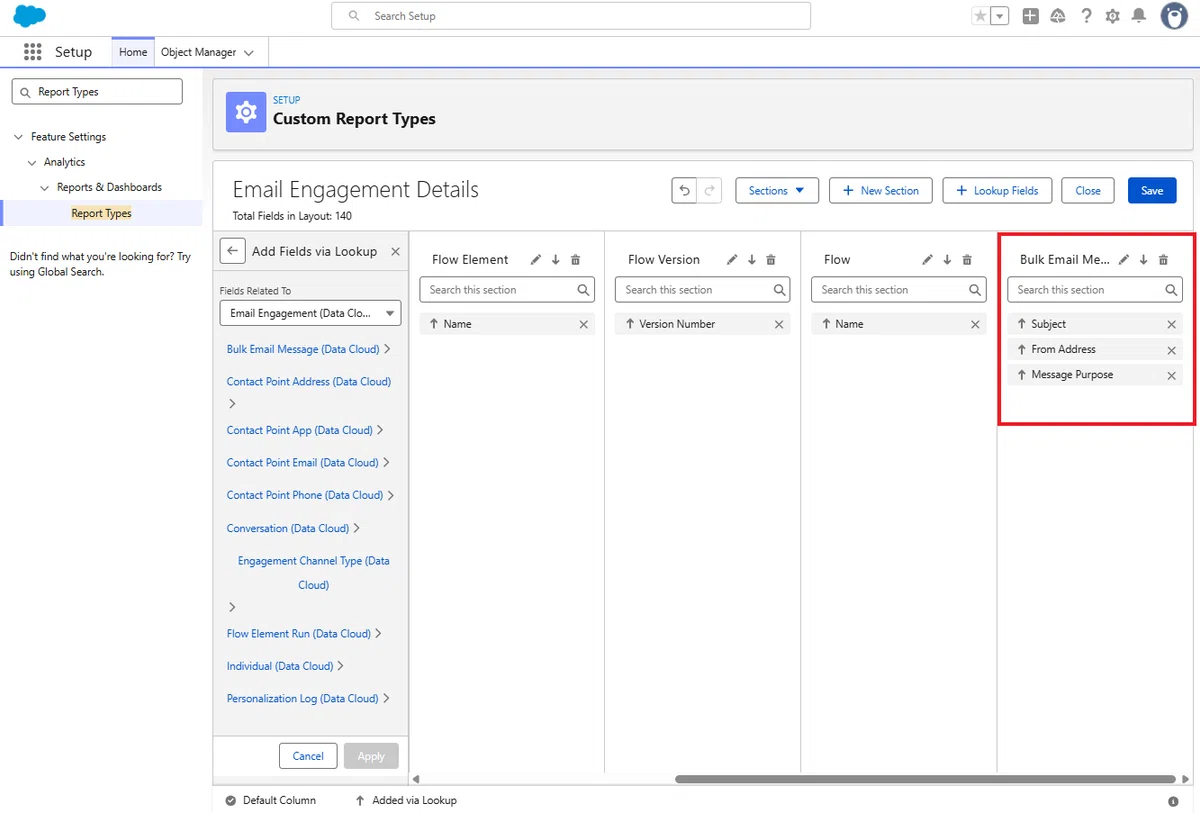Open the Setup gear menu
1200x813 pixels.
tap(1112, 16)
